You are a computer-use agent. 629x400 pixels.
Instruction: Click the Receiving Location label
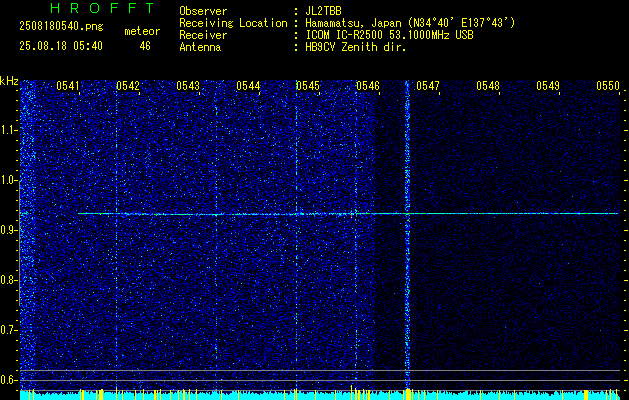233,23
